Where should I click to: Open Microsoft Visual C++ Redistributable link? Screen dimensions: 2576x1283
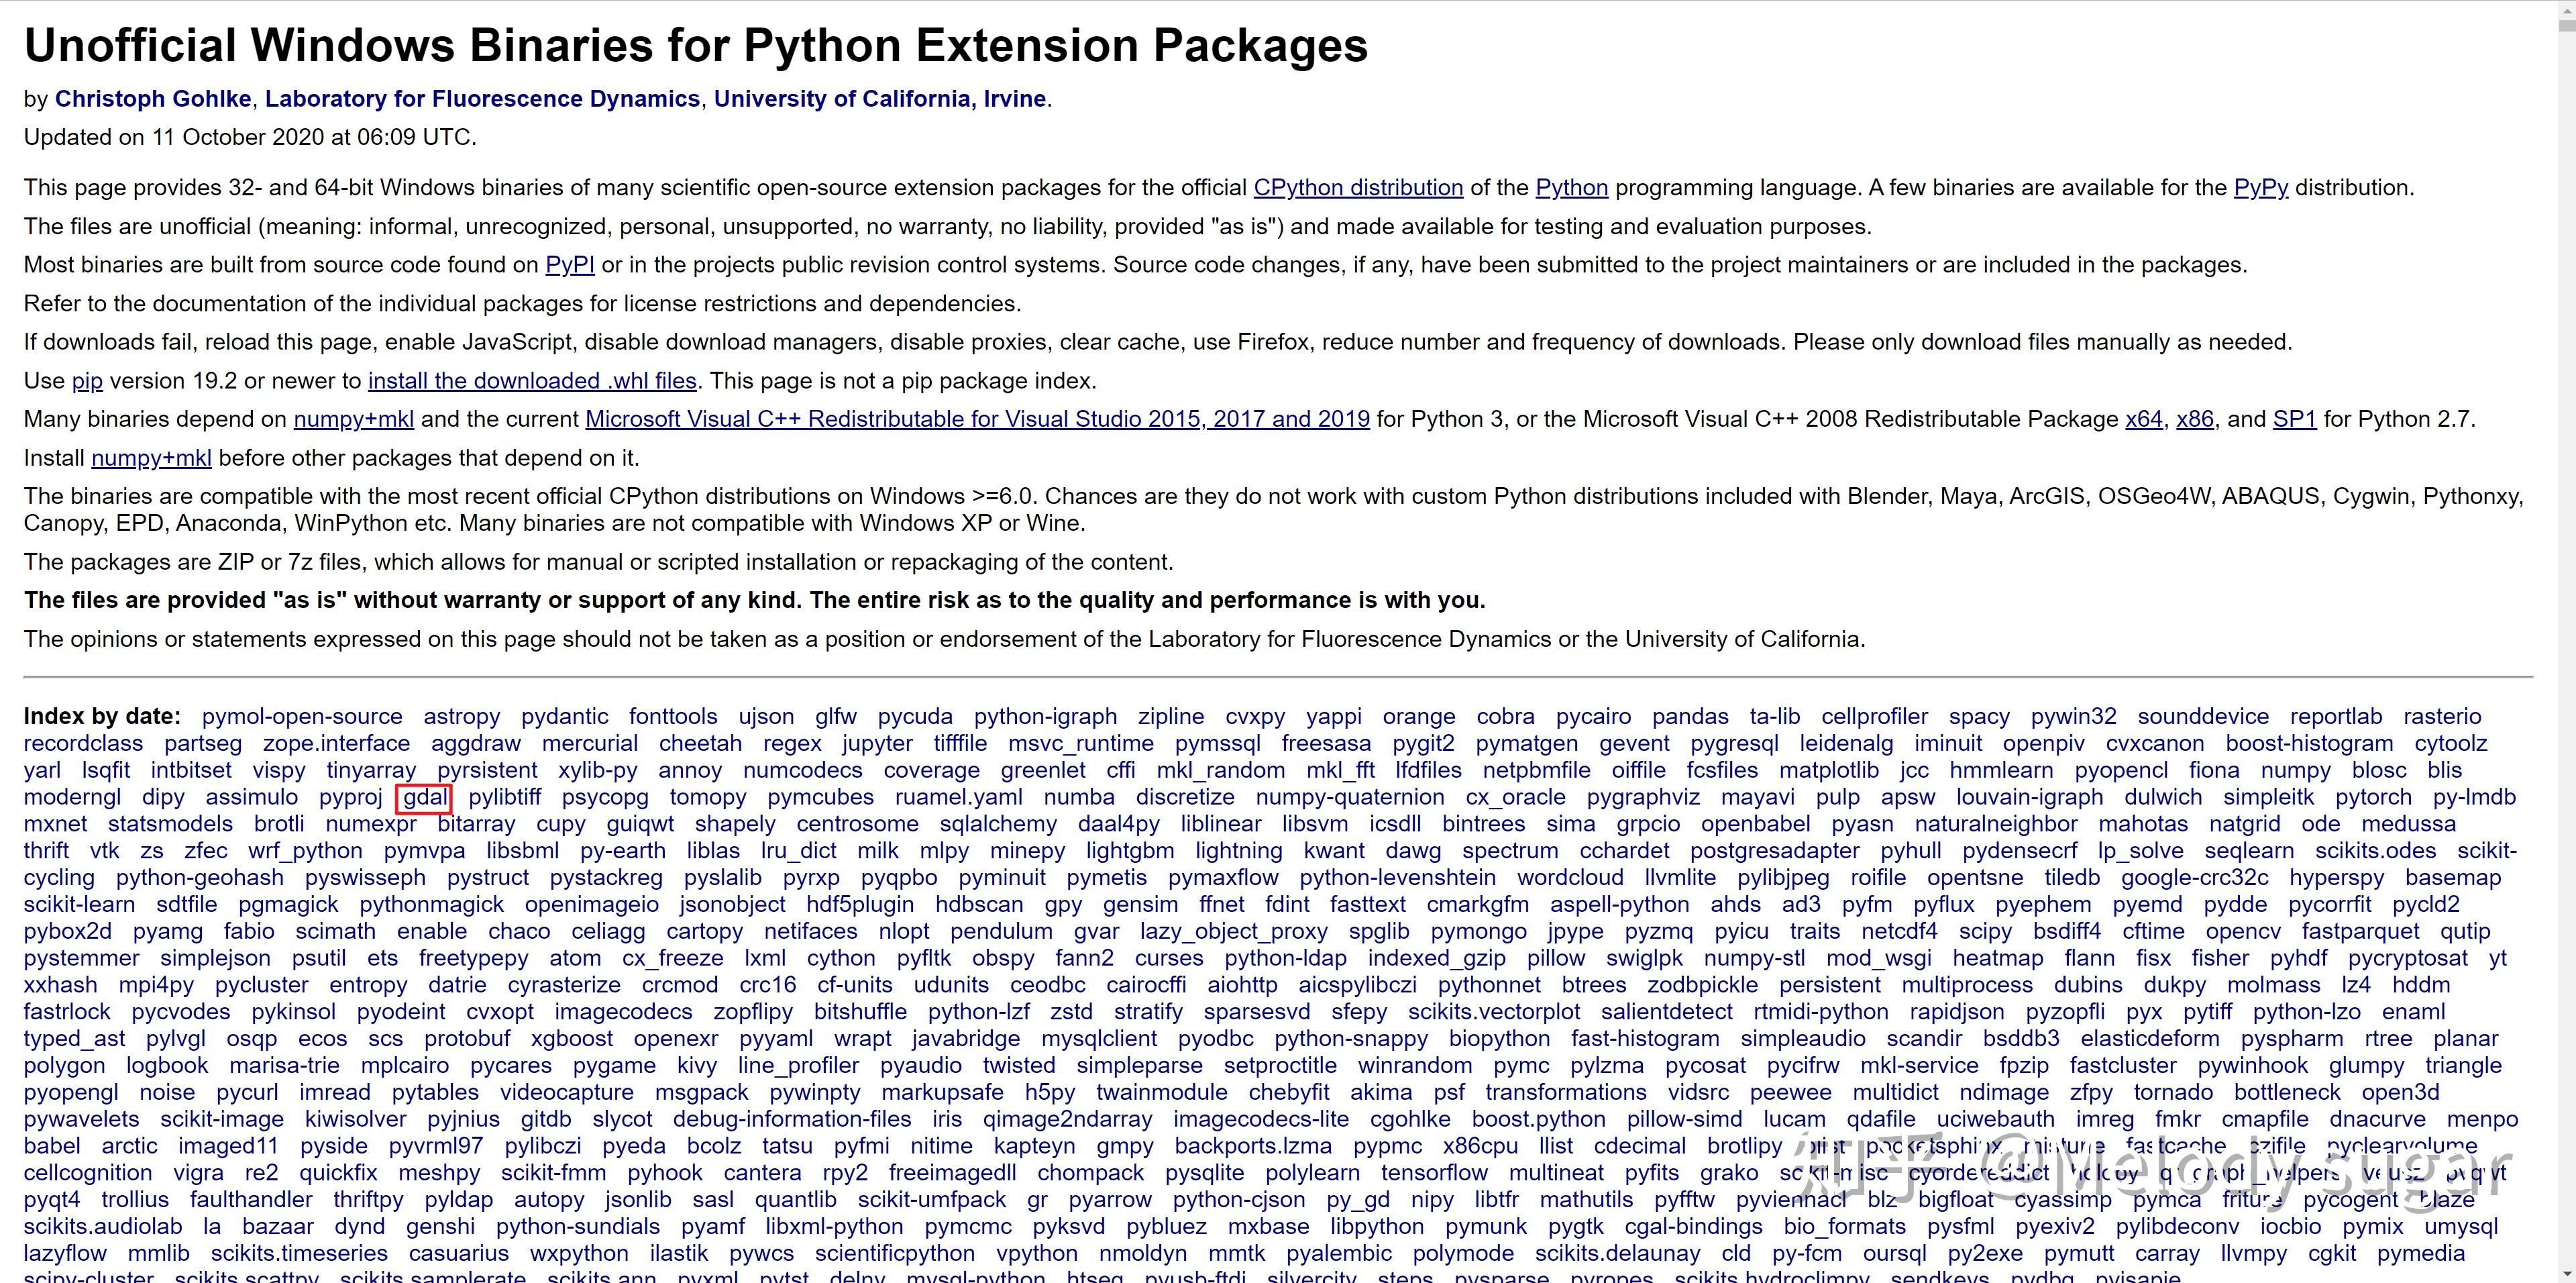coord(977,419)
